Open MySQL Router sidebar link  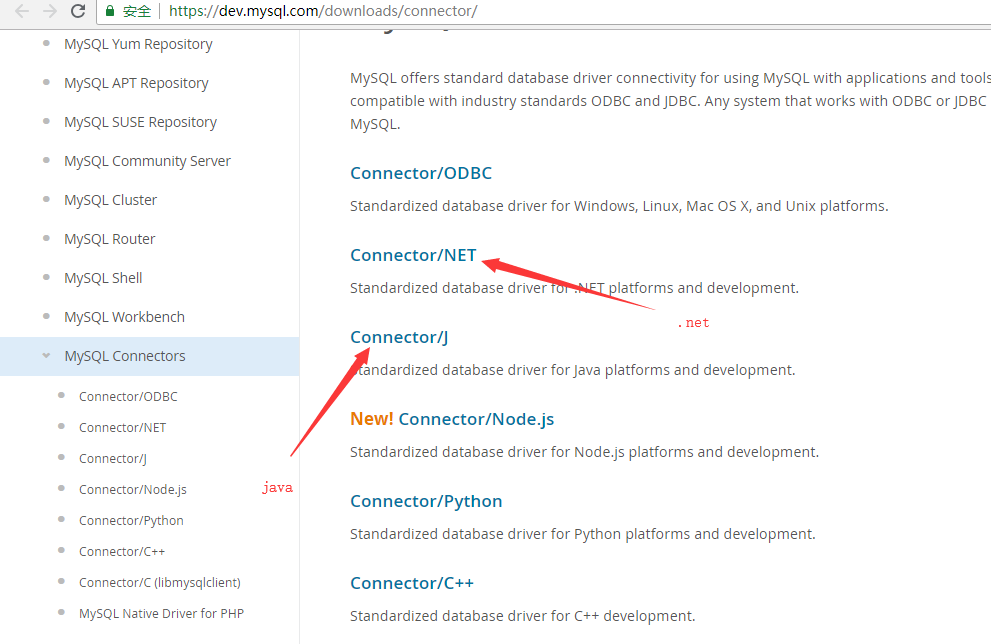pos(109,239)
